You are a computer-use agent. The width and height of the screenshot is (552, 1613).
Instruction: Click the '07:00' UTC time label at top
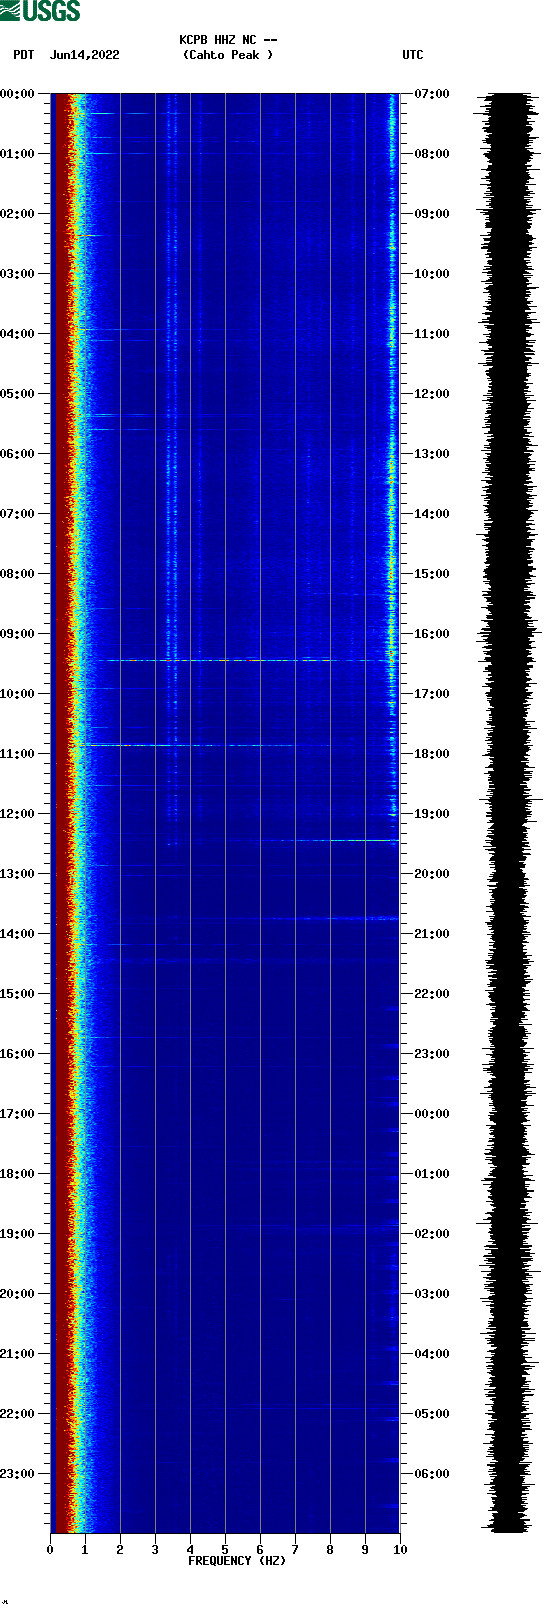coord(432,94)
